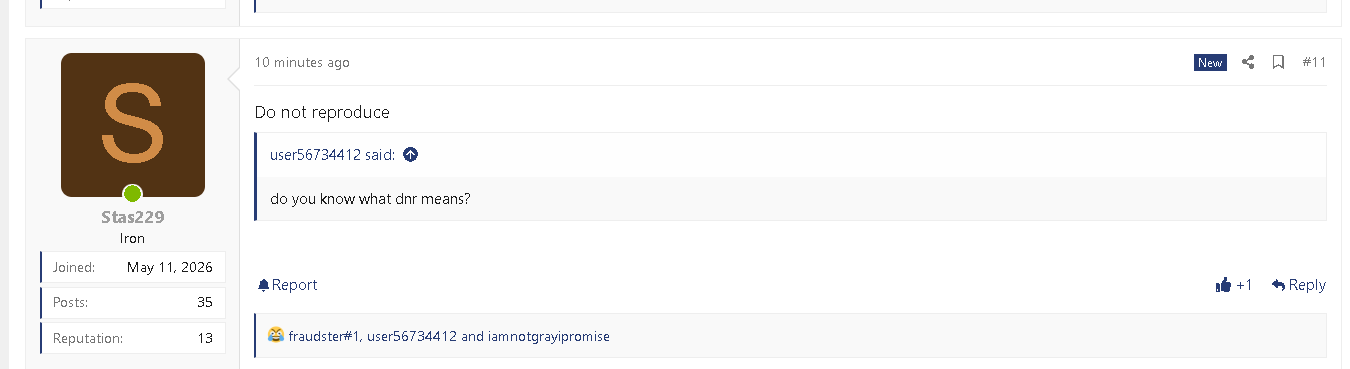
Task: Open iamnotgrayipromise in reactions list
Action: pyautogui.click(x=549, y=336)
